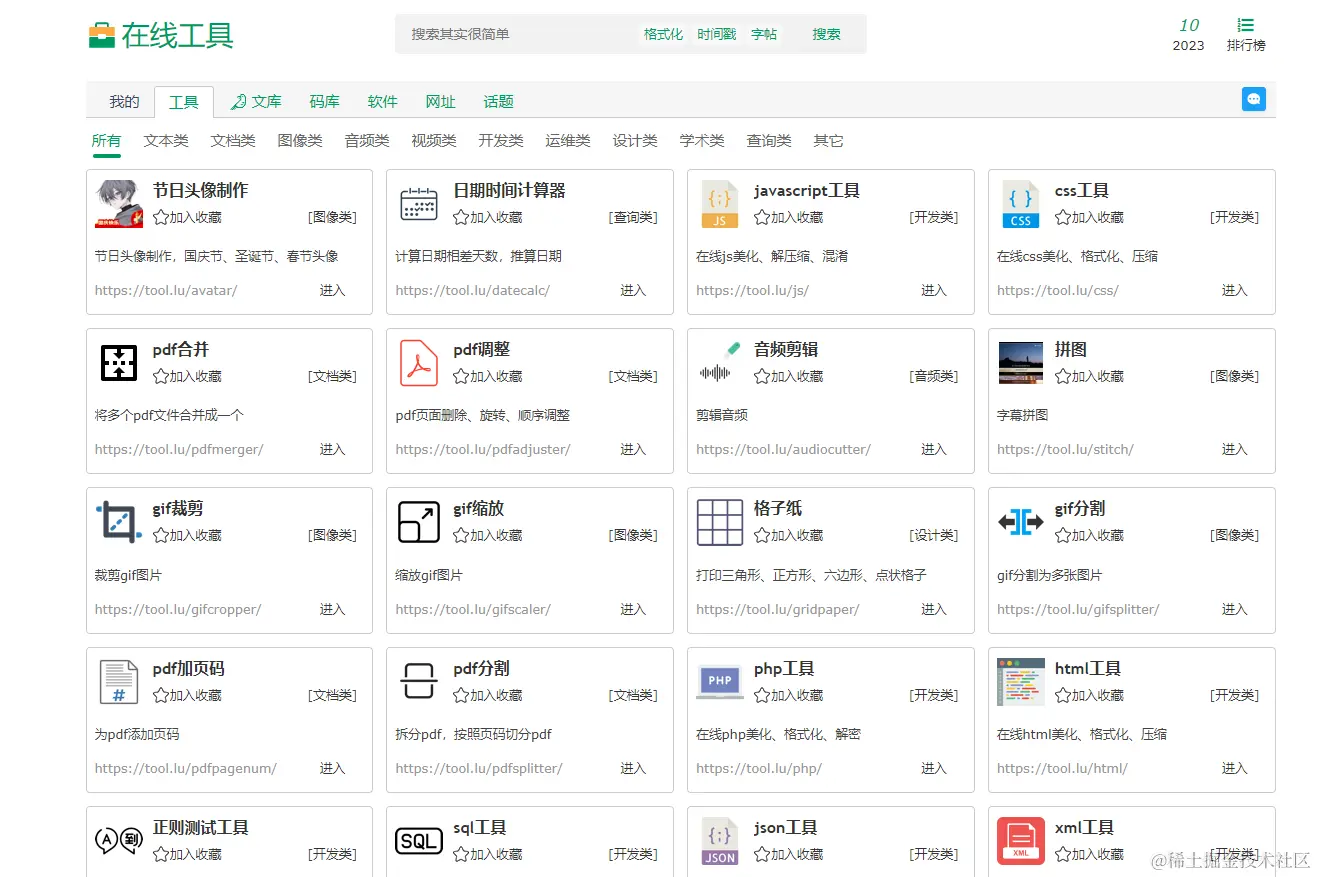This screenshot has height=877, width=1317.
Task: Select the 其它 category filter
Action: pyautogui.click(x=828, y=141)
